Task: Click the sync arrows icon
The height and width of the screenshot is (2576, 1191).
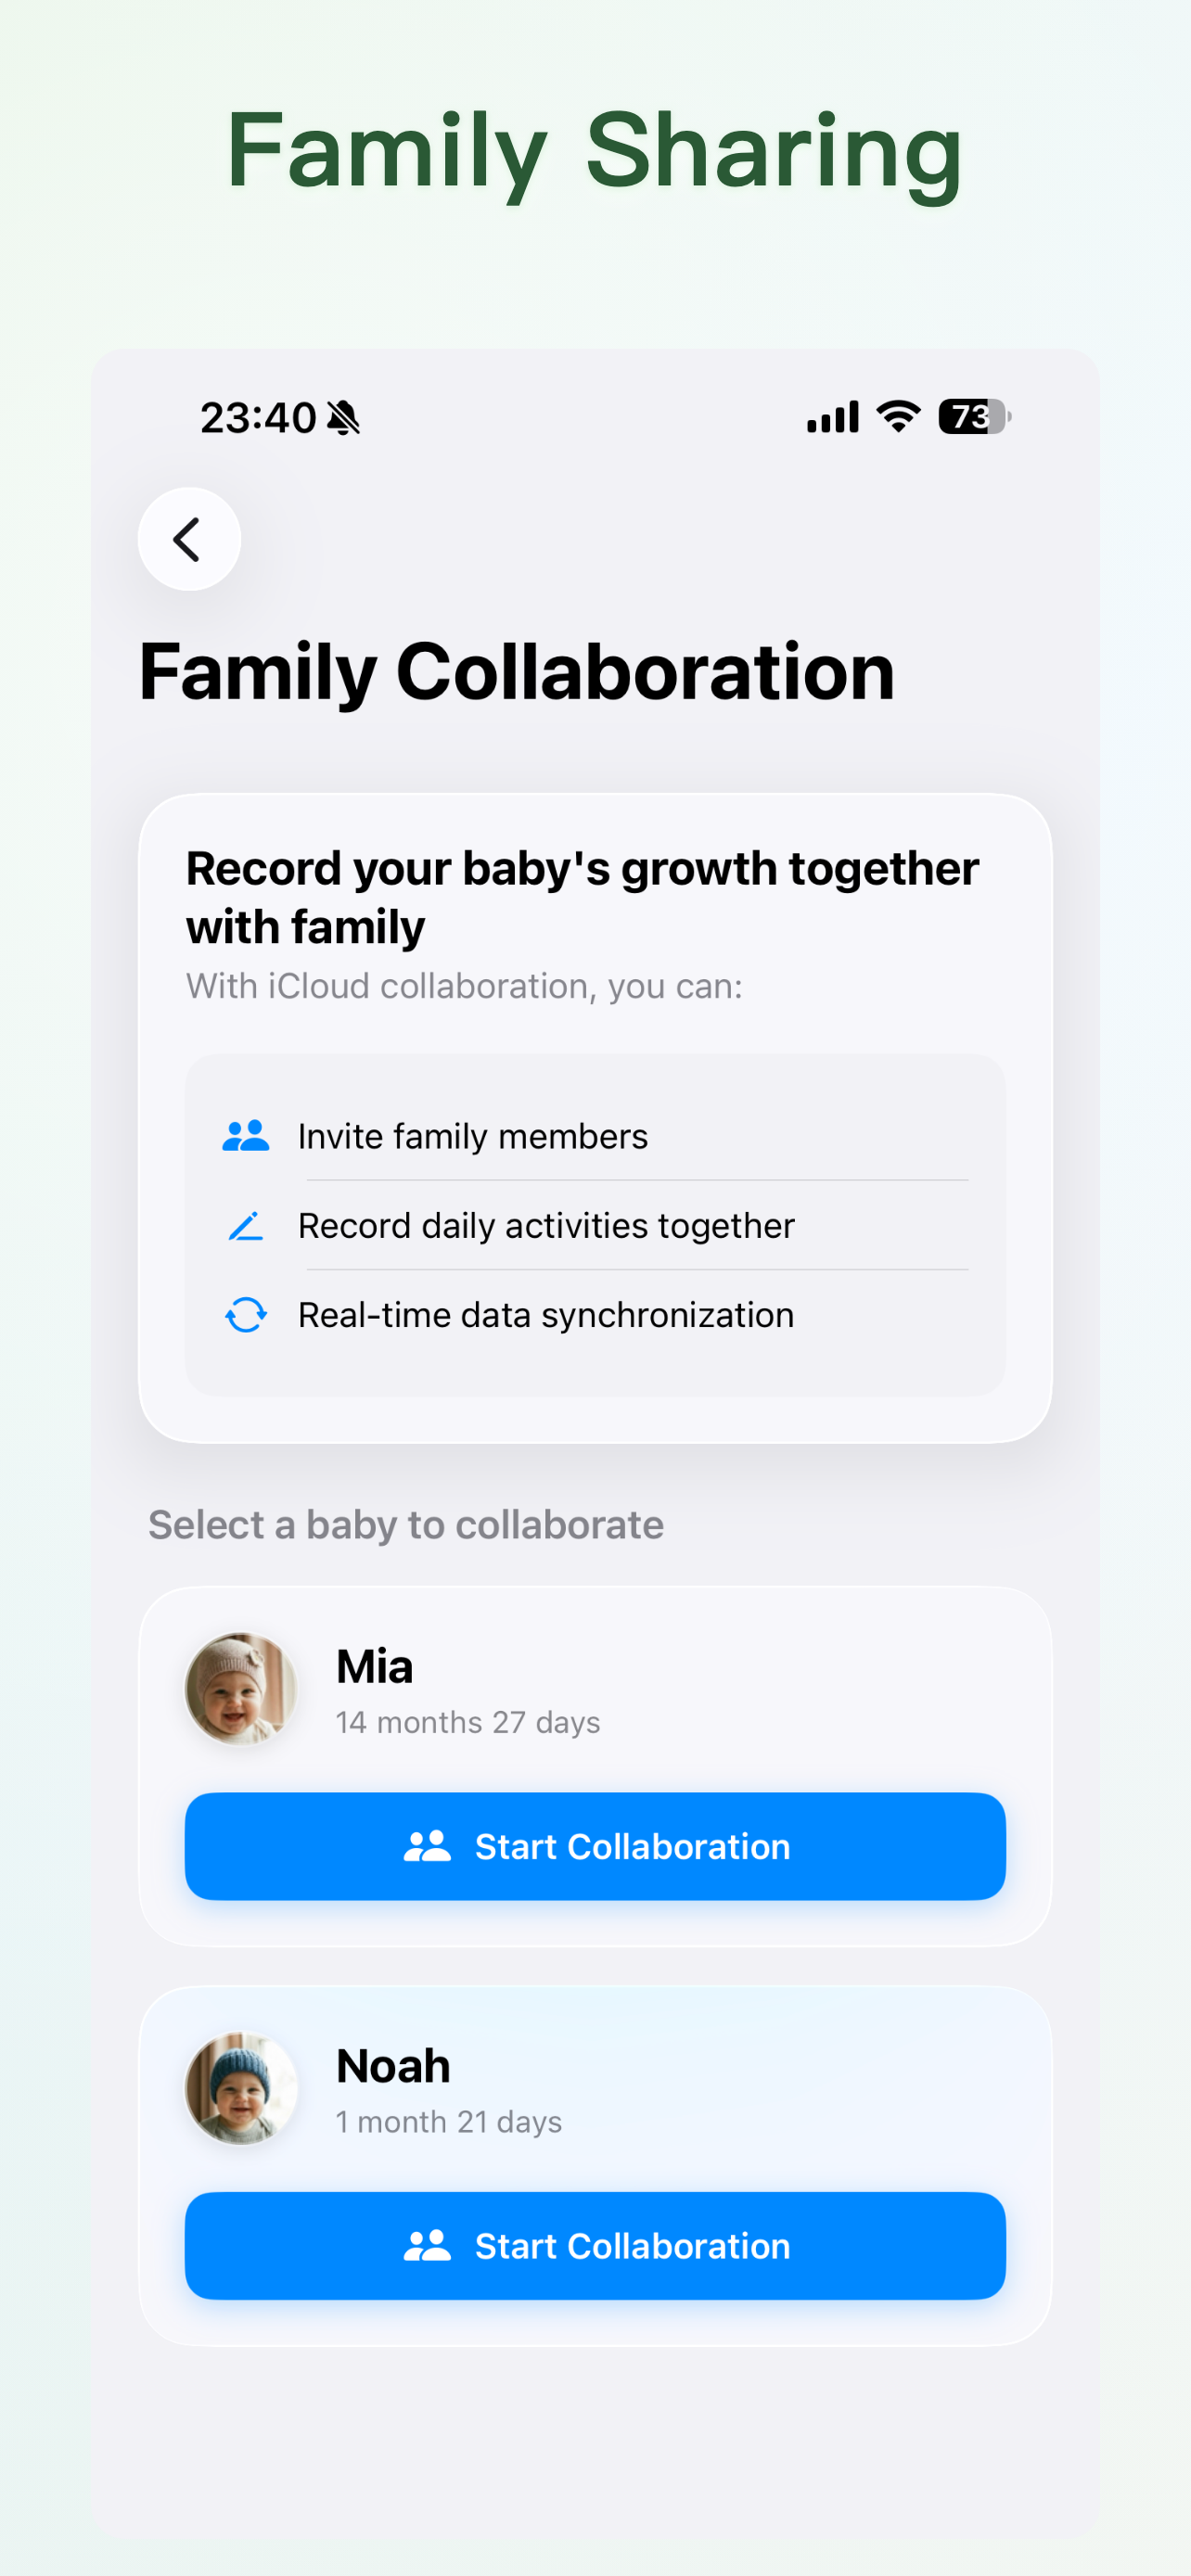Action: click(245, 1314)
